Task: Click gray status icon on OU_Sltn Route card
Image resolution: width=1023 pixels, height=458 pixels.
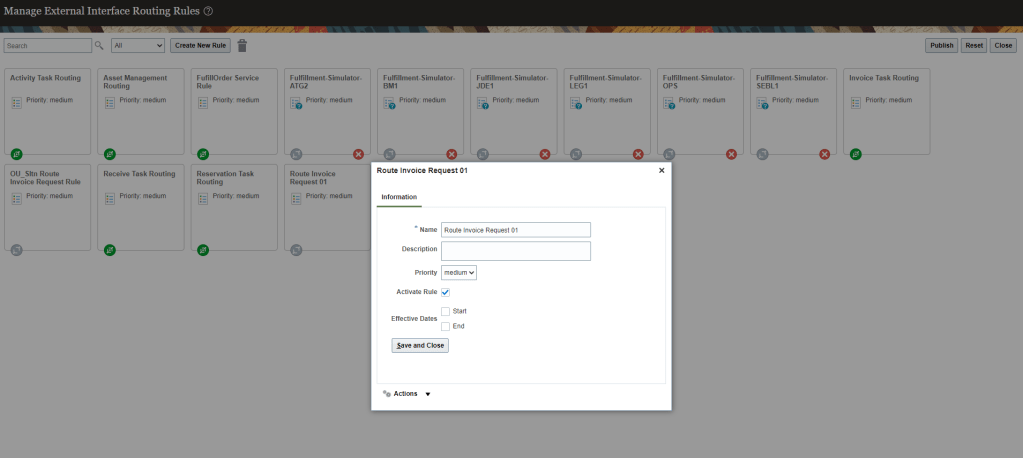Action: (x=16, y=249)
